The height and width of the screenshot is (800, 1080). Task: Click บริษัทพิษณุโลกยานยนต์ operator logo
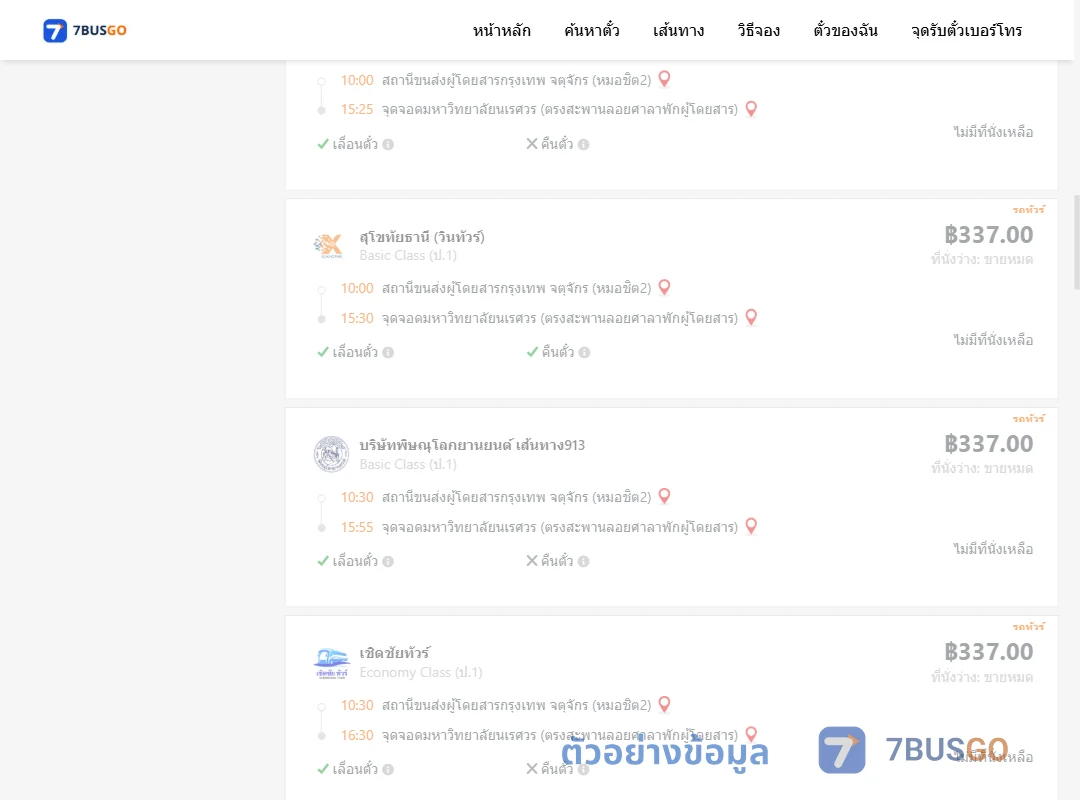tap(331, 454)
